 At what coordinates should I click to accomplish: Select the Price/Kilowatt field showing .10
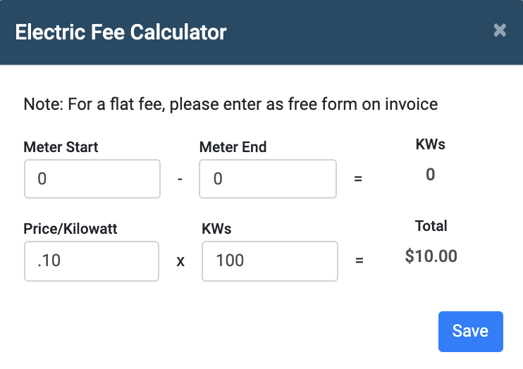point(91,261)
